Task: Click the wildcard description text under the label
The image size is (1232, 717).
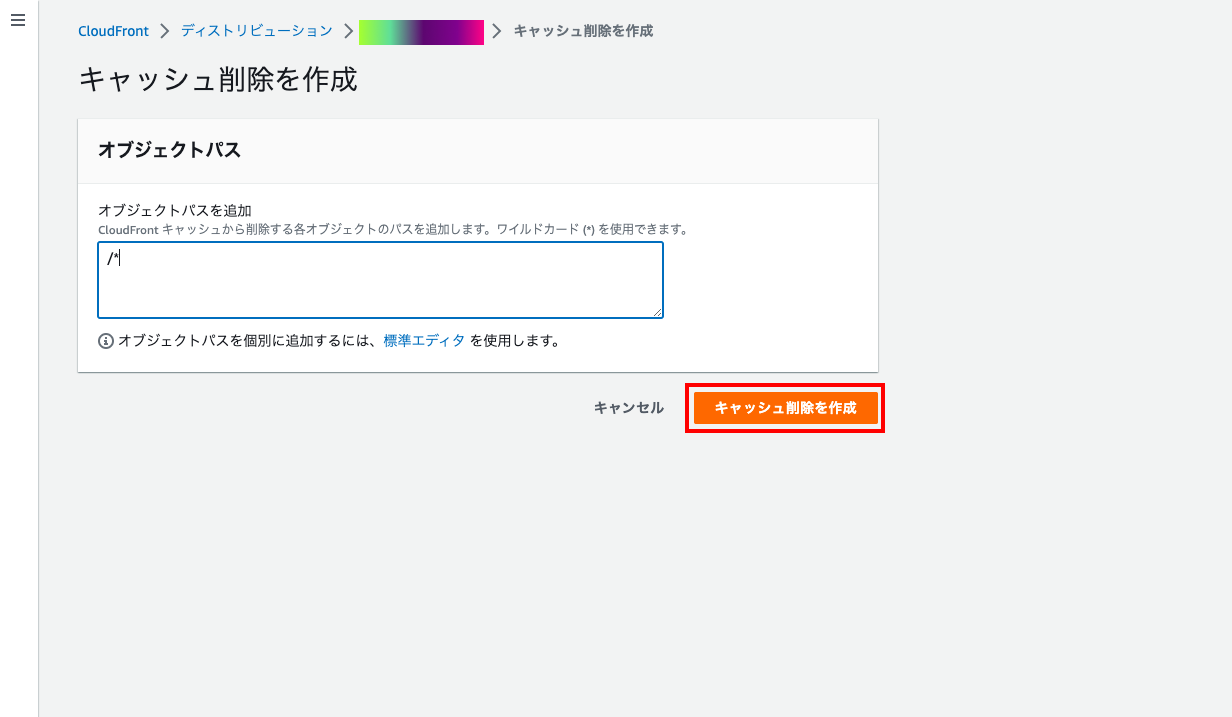Action: [393, 229]
